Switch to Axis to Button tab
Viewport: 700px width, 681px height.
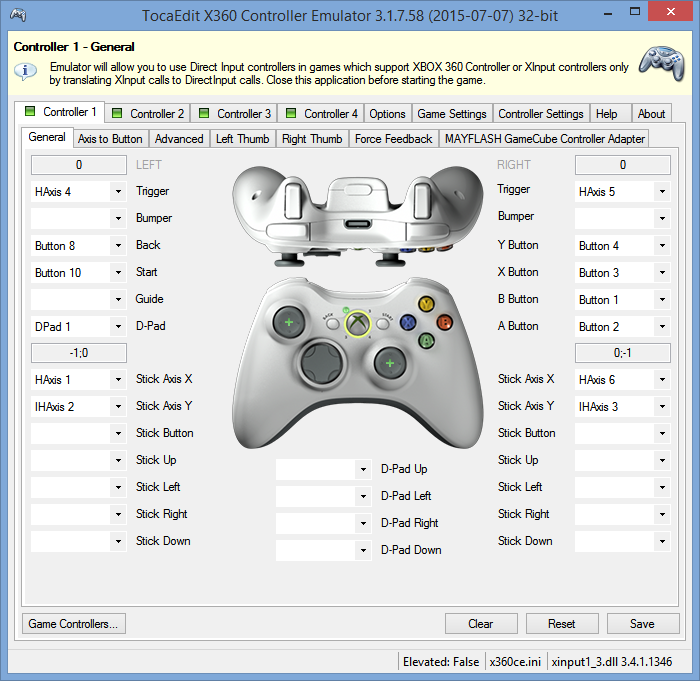click(x=110, y=139)
